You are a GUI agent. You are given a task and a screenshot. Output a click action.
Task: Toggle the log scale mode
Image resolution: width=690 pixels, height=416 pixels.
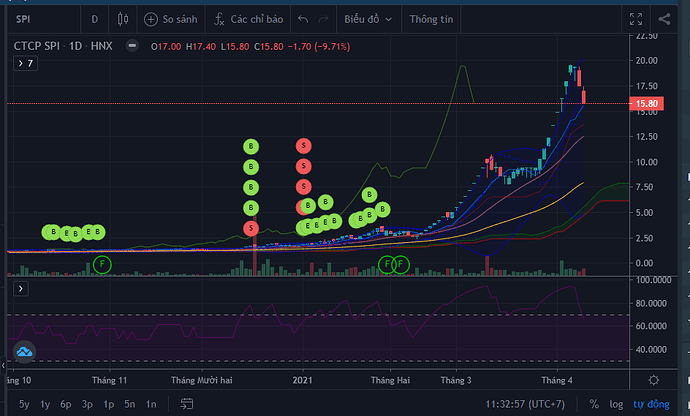pos(618,404)
